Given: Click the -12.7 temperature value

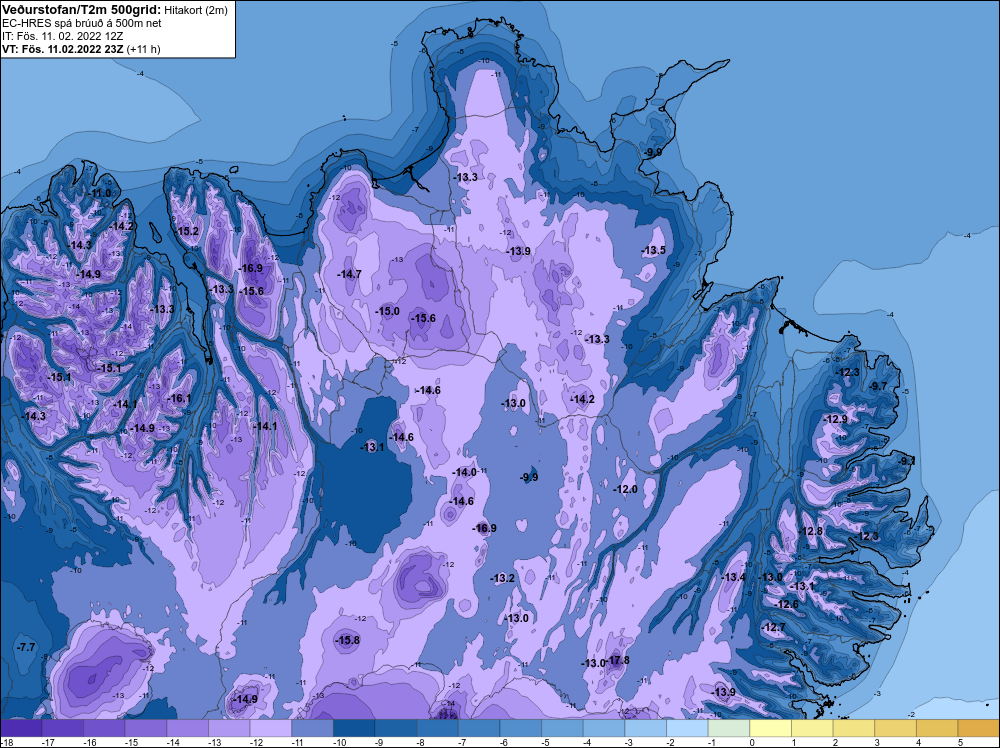Looking at the screenshot, I should [774, 627].
